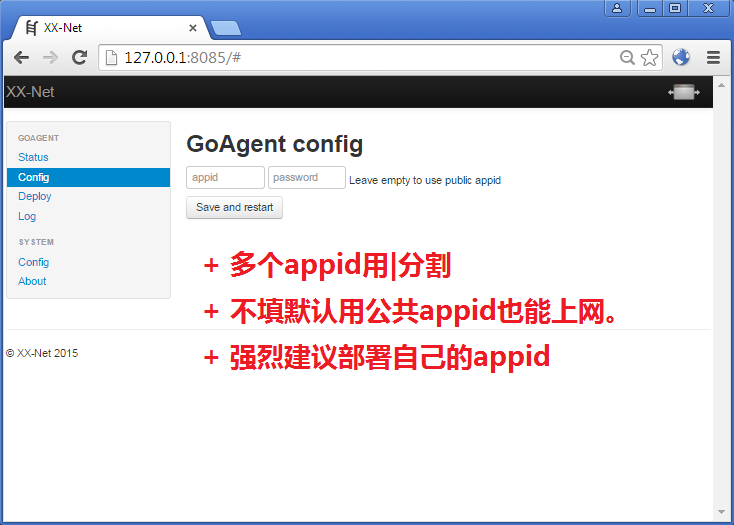Viewport: 734px width, 525px height.
Task: Click the '© XX-Net 2015' footer text
Action: (42, 353)
